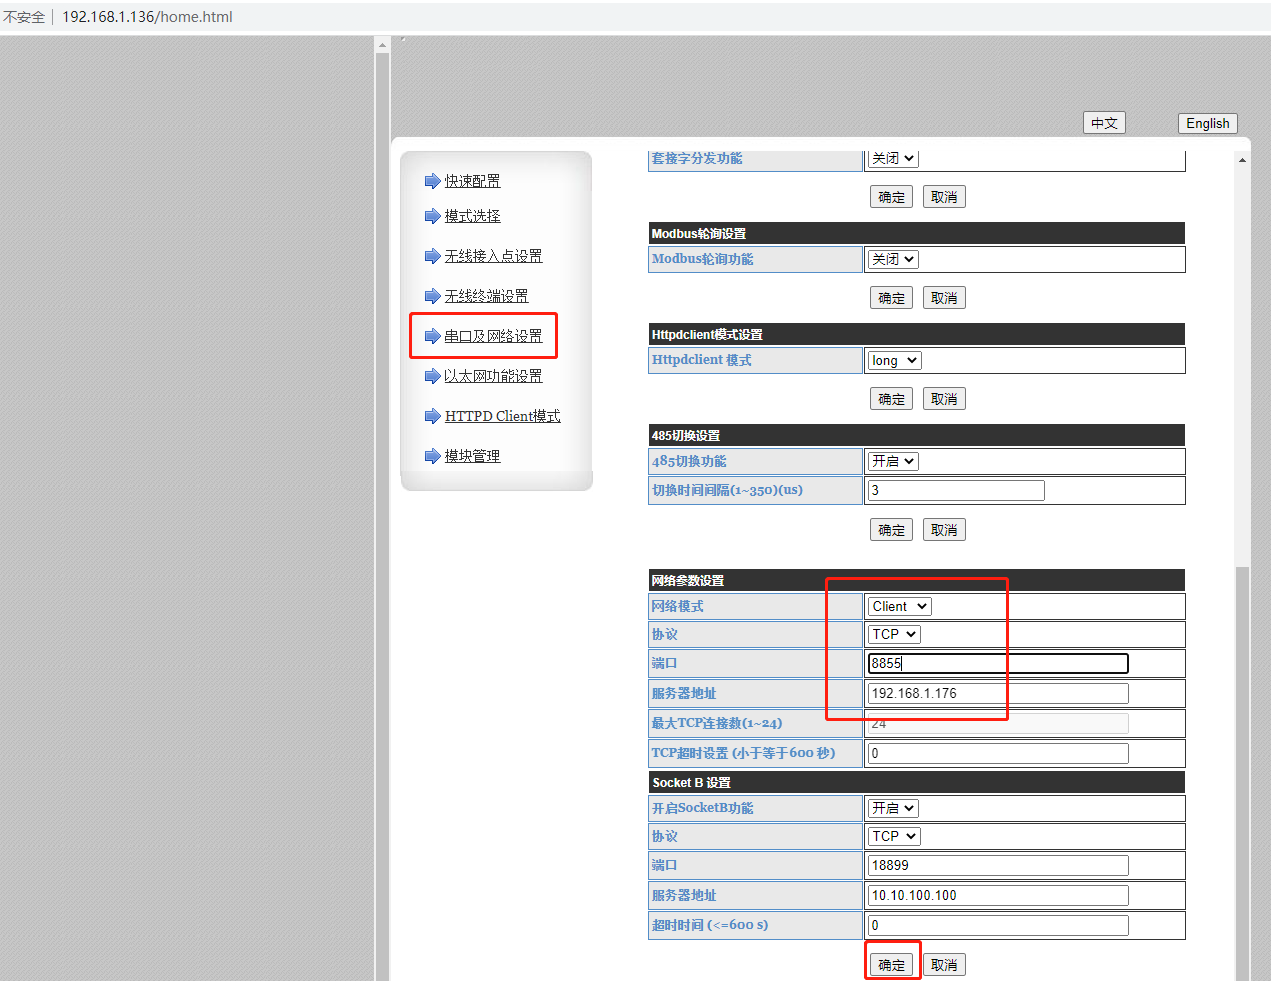
Task: Click the arrow icon beside 模式选择
Action: 432,216
